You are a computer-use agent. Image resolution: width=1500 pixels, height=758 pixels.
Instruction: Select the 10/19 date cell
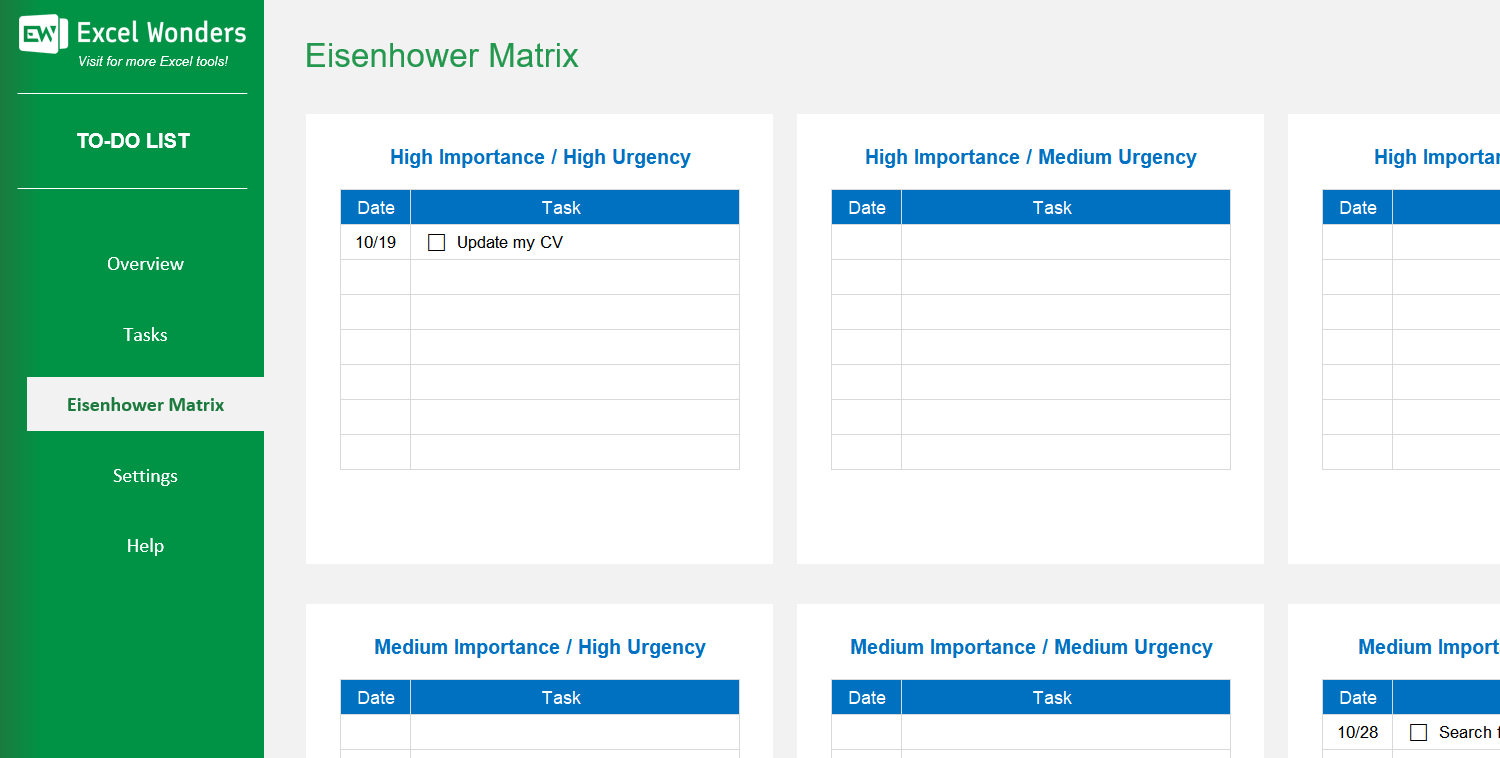(375, 242)
